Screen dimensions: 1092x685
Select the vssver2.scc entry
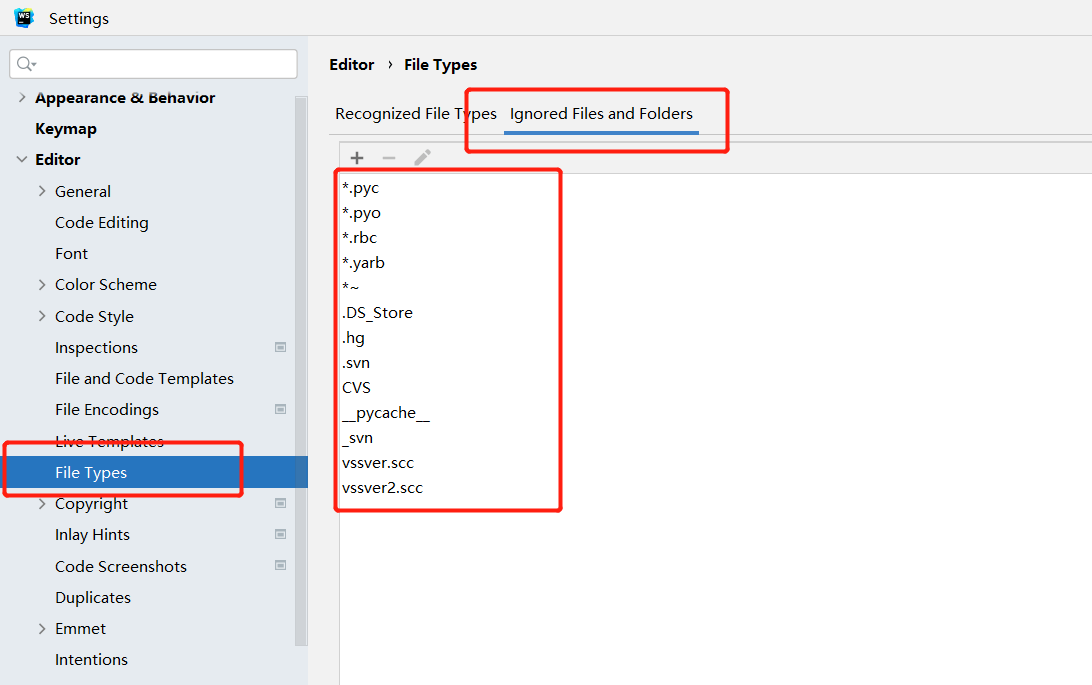[x=382, y=488]
